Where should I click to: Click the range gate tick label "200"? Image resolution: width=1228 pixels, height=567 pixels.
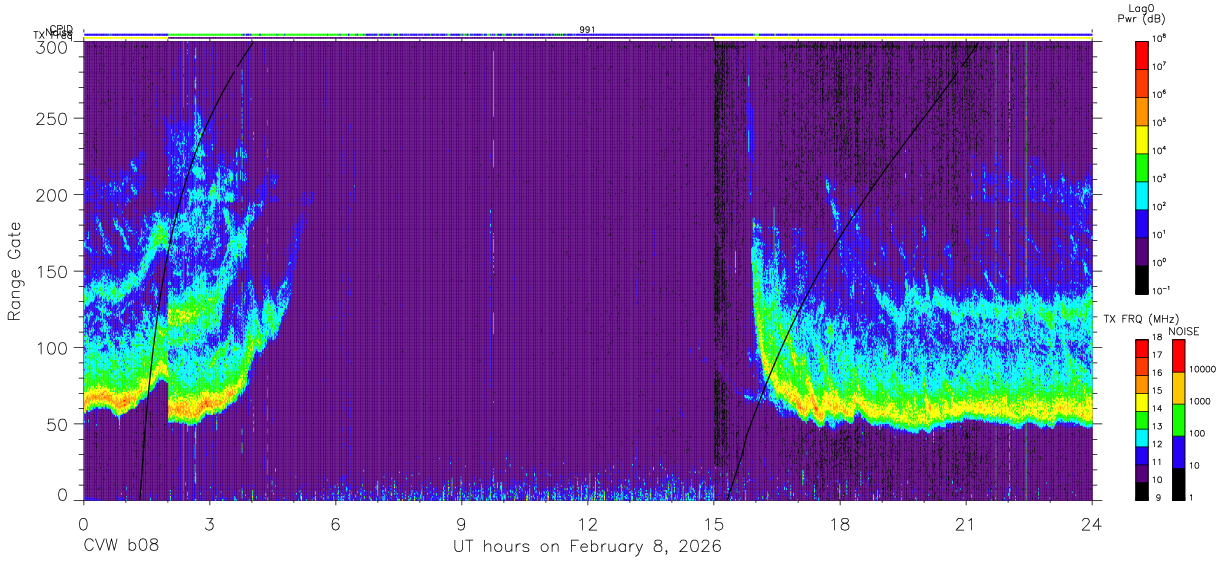pyautogui.click(x=53, y=195)
